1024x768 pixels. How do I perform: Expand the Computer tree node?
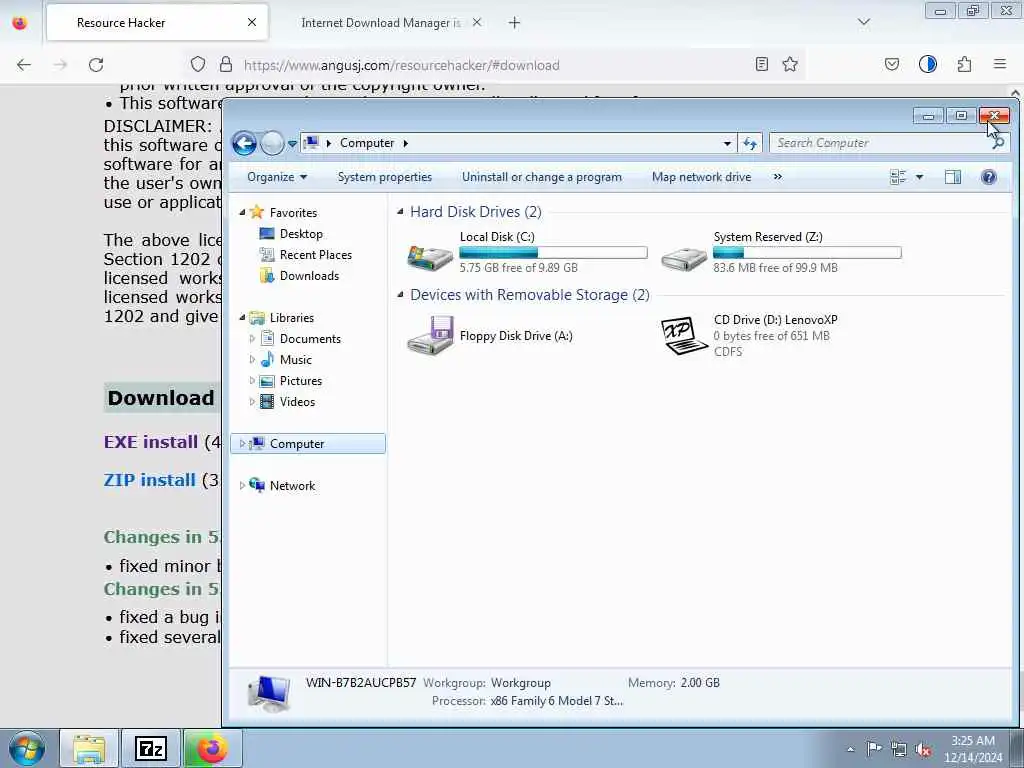[242, 443]
